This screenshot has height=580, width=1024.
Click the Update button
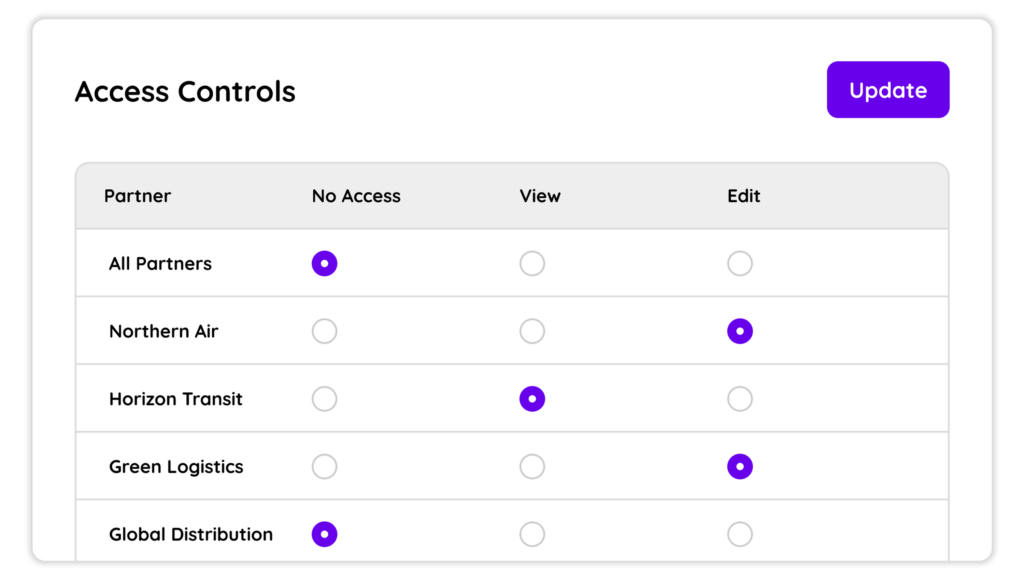coord(888,89)
